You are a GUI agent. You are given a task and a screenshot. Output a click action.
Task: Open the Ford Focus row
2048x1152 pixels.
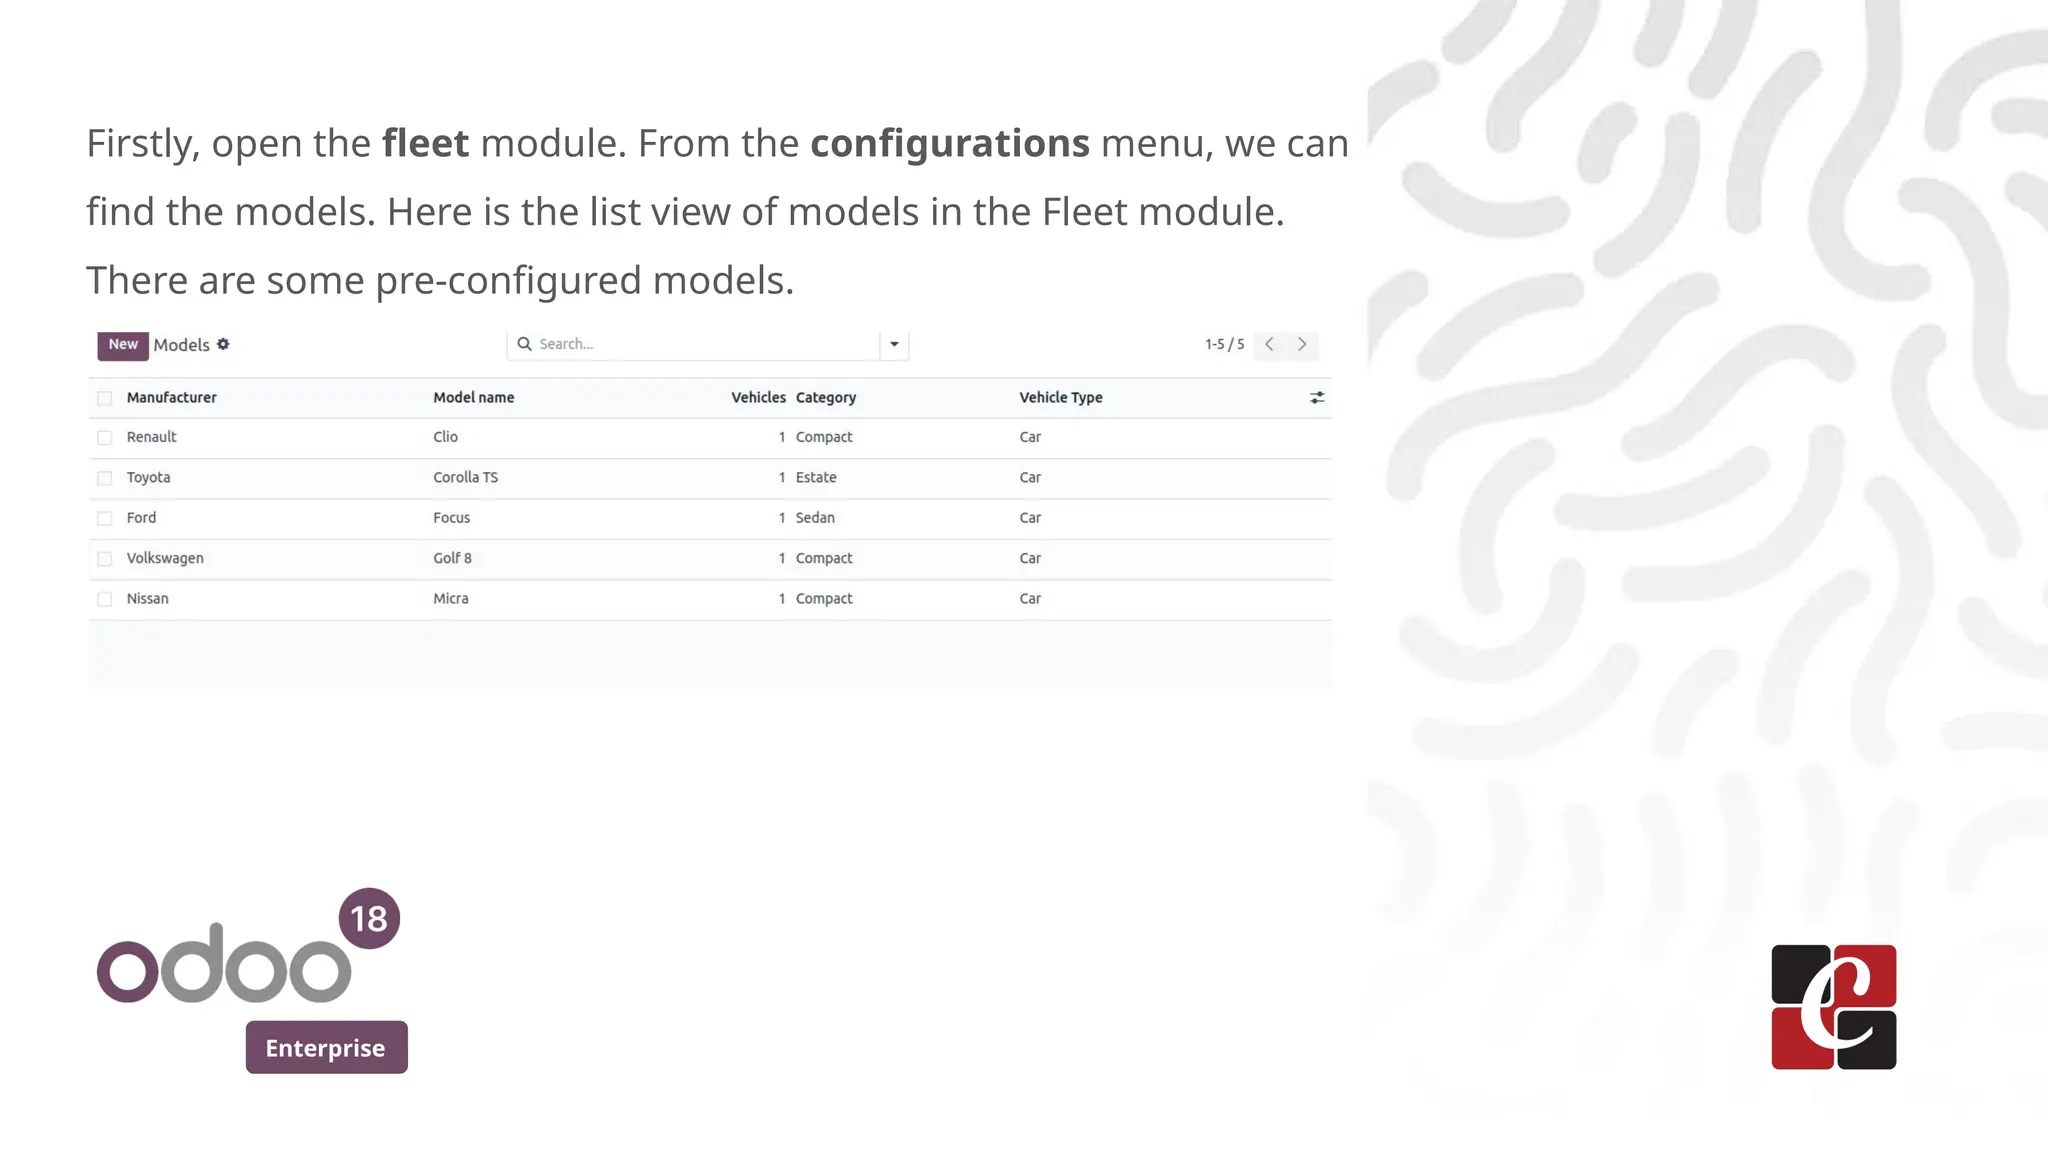point(451,518)
